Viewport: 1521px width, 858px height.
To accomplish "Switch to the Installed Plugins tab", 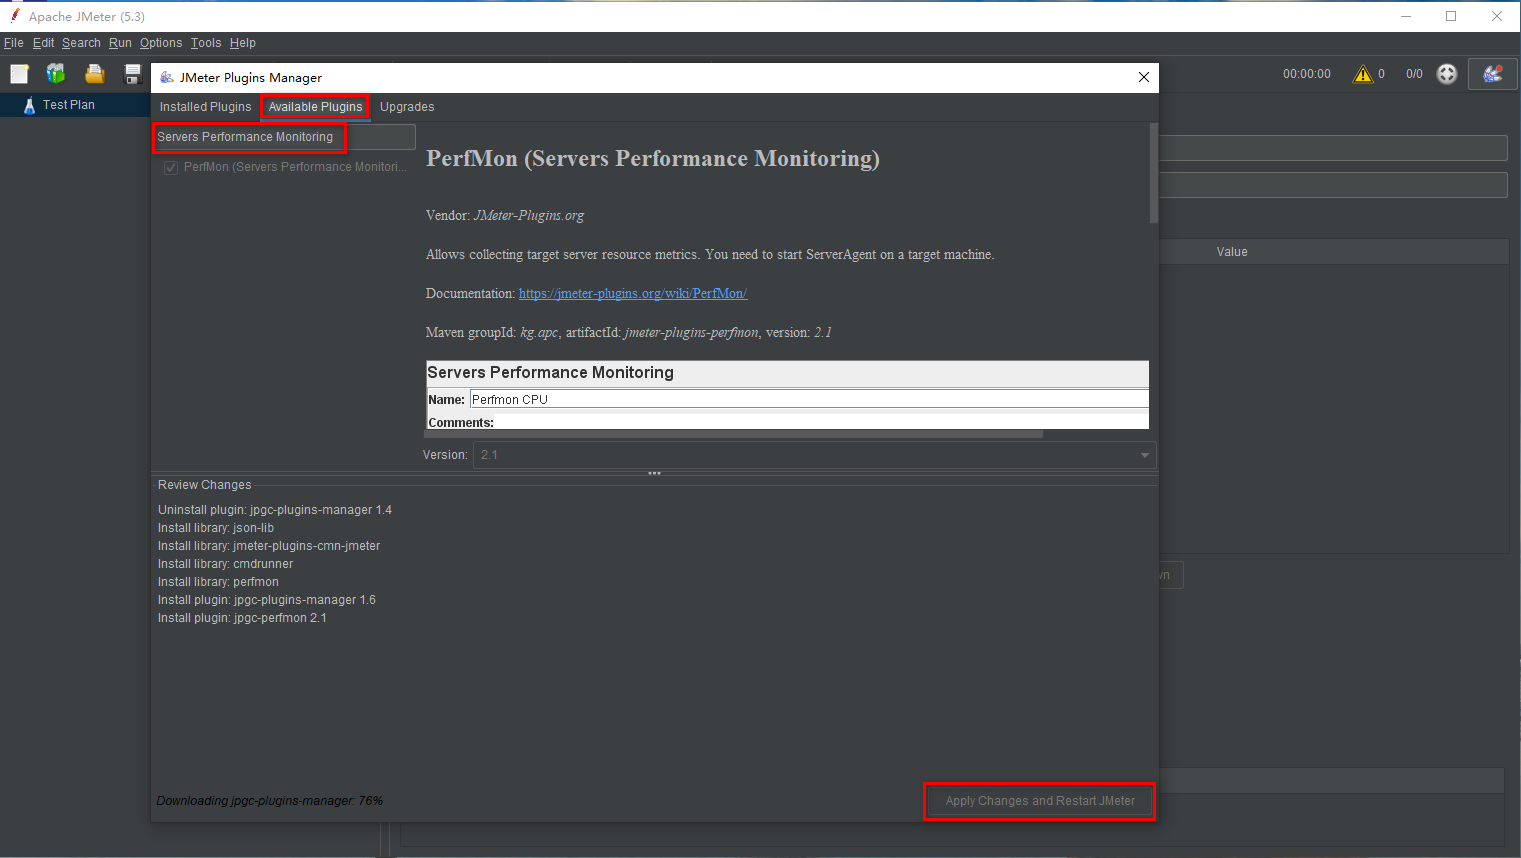I will pos(205,107).
